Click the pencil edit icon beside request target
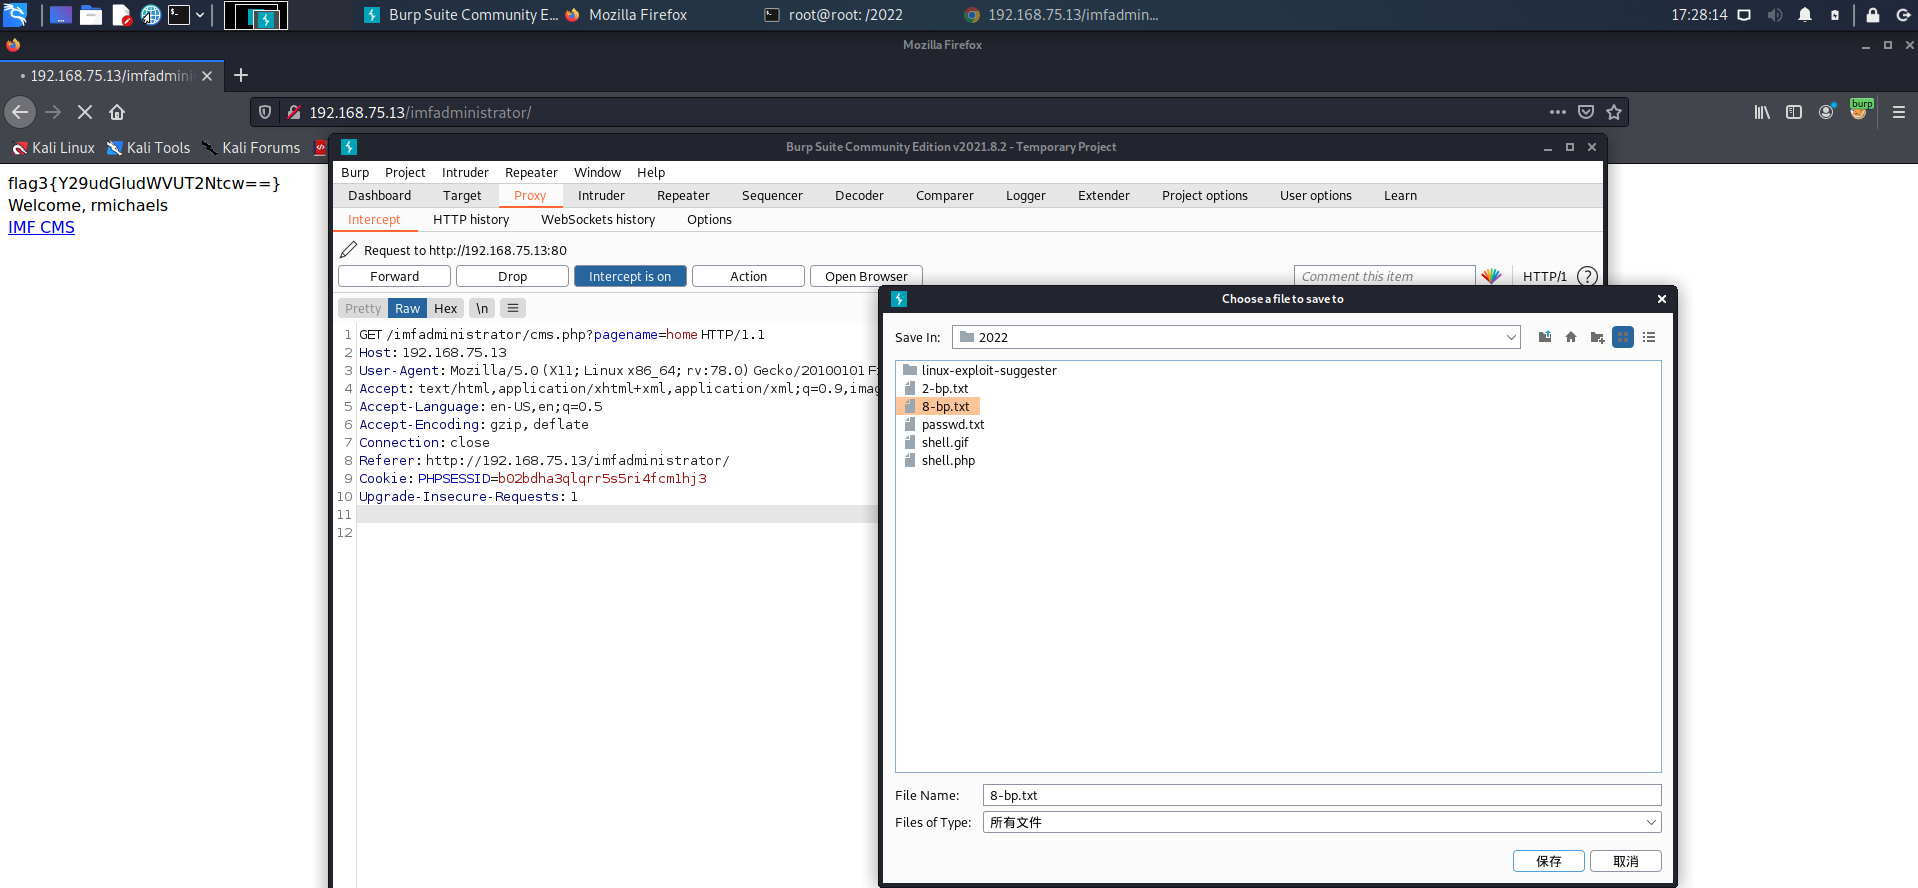The height and width of the screenshot is (888, 1918). point(348,250)
